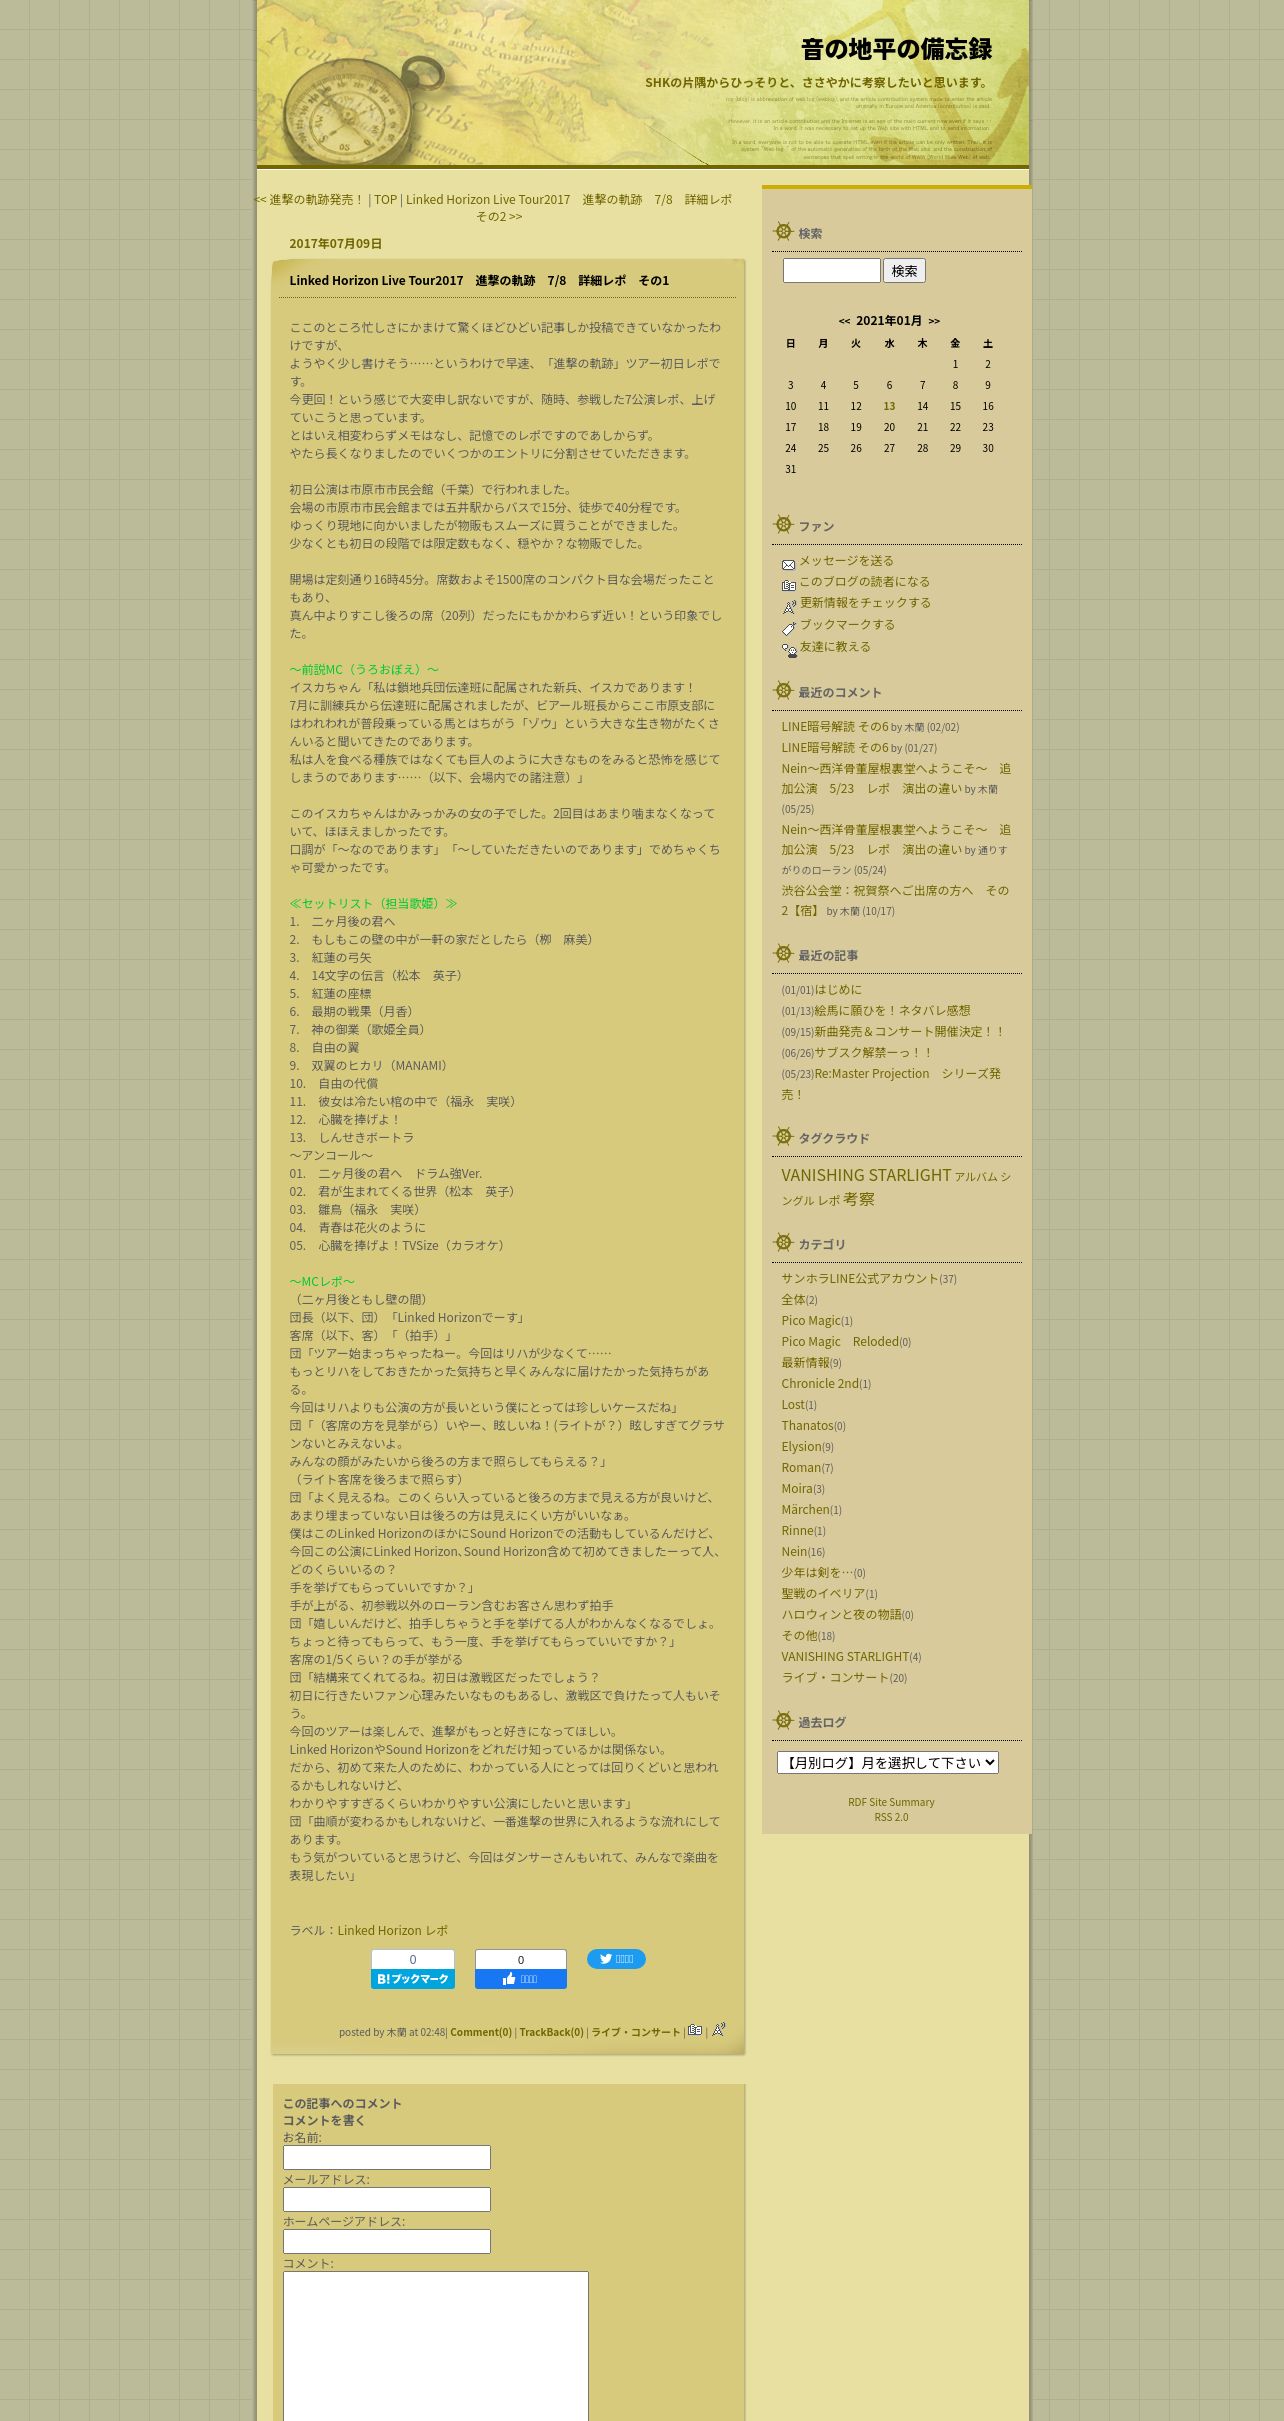Open category Thanatos
The width and height of the screenshot is (1284, 2421).
(x=807, y=1426)
